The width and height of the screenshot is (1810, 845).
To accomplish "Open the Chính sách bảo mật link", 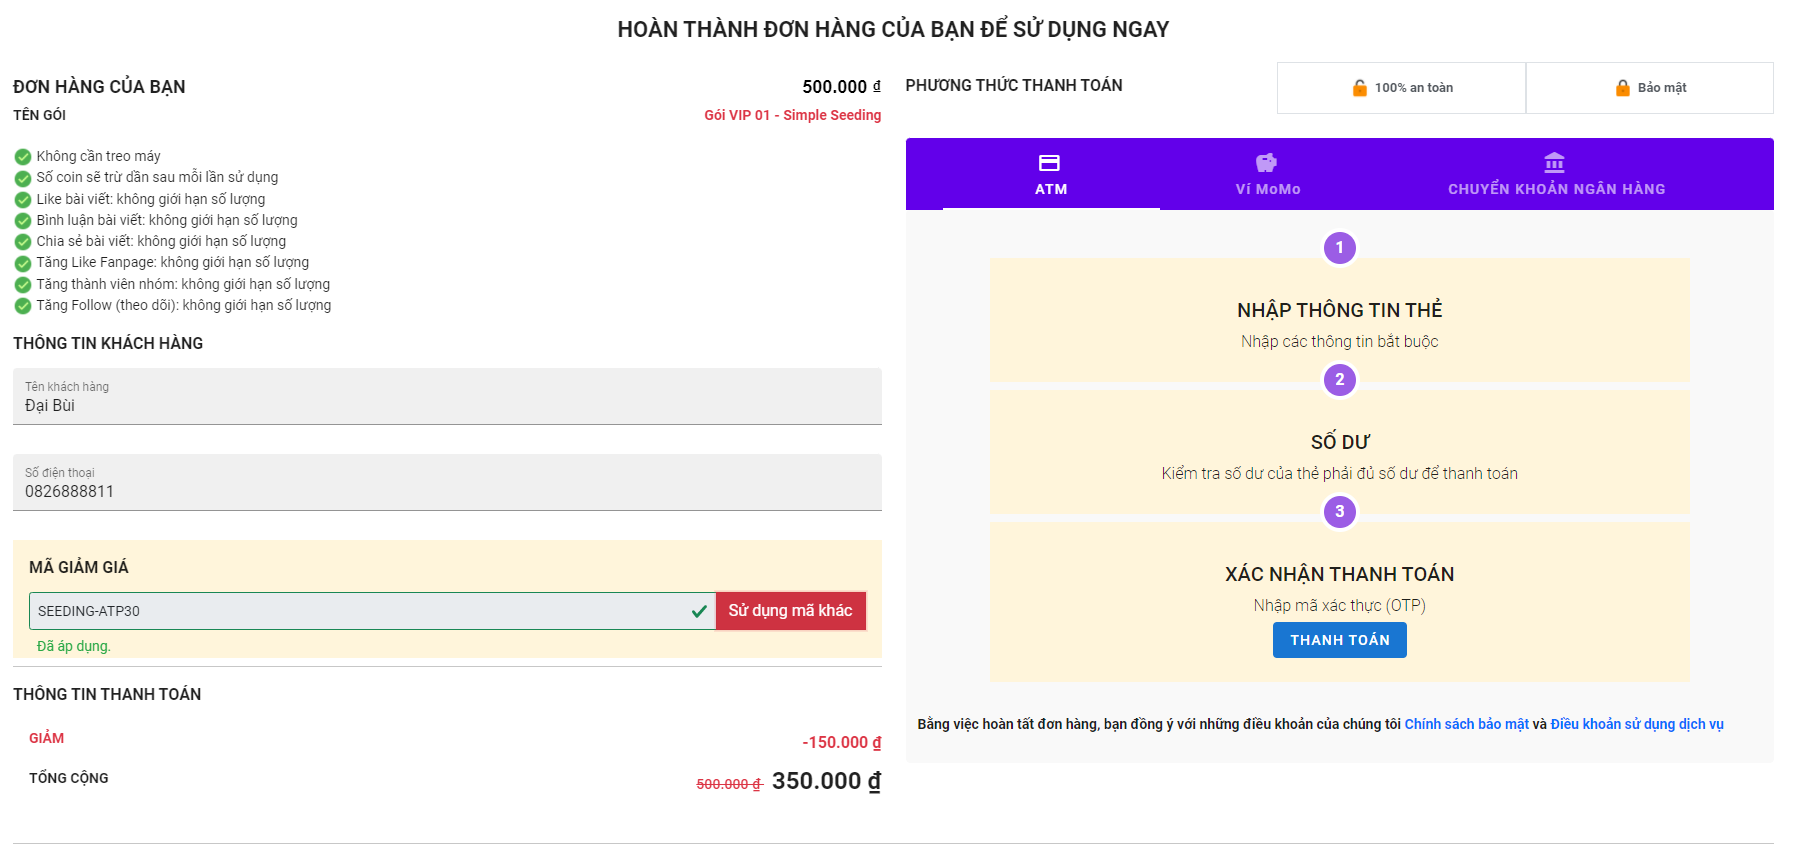I will point(1466,724).
